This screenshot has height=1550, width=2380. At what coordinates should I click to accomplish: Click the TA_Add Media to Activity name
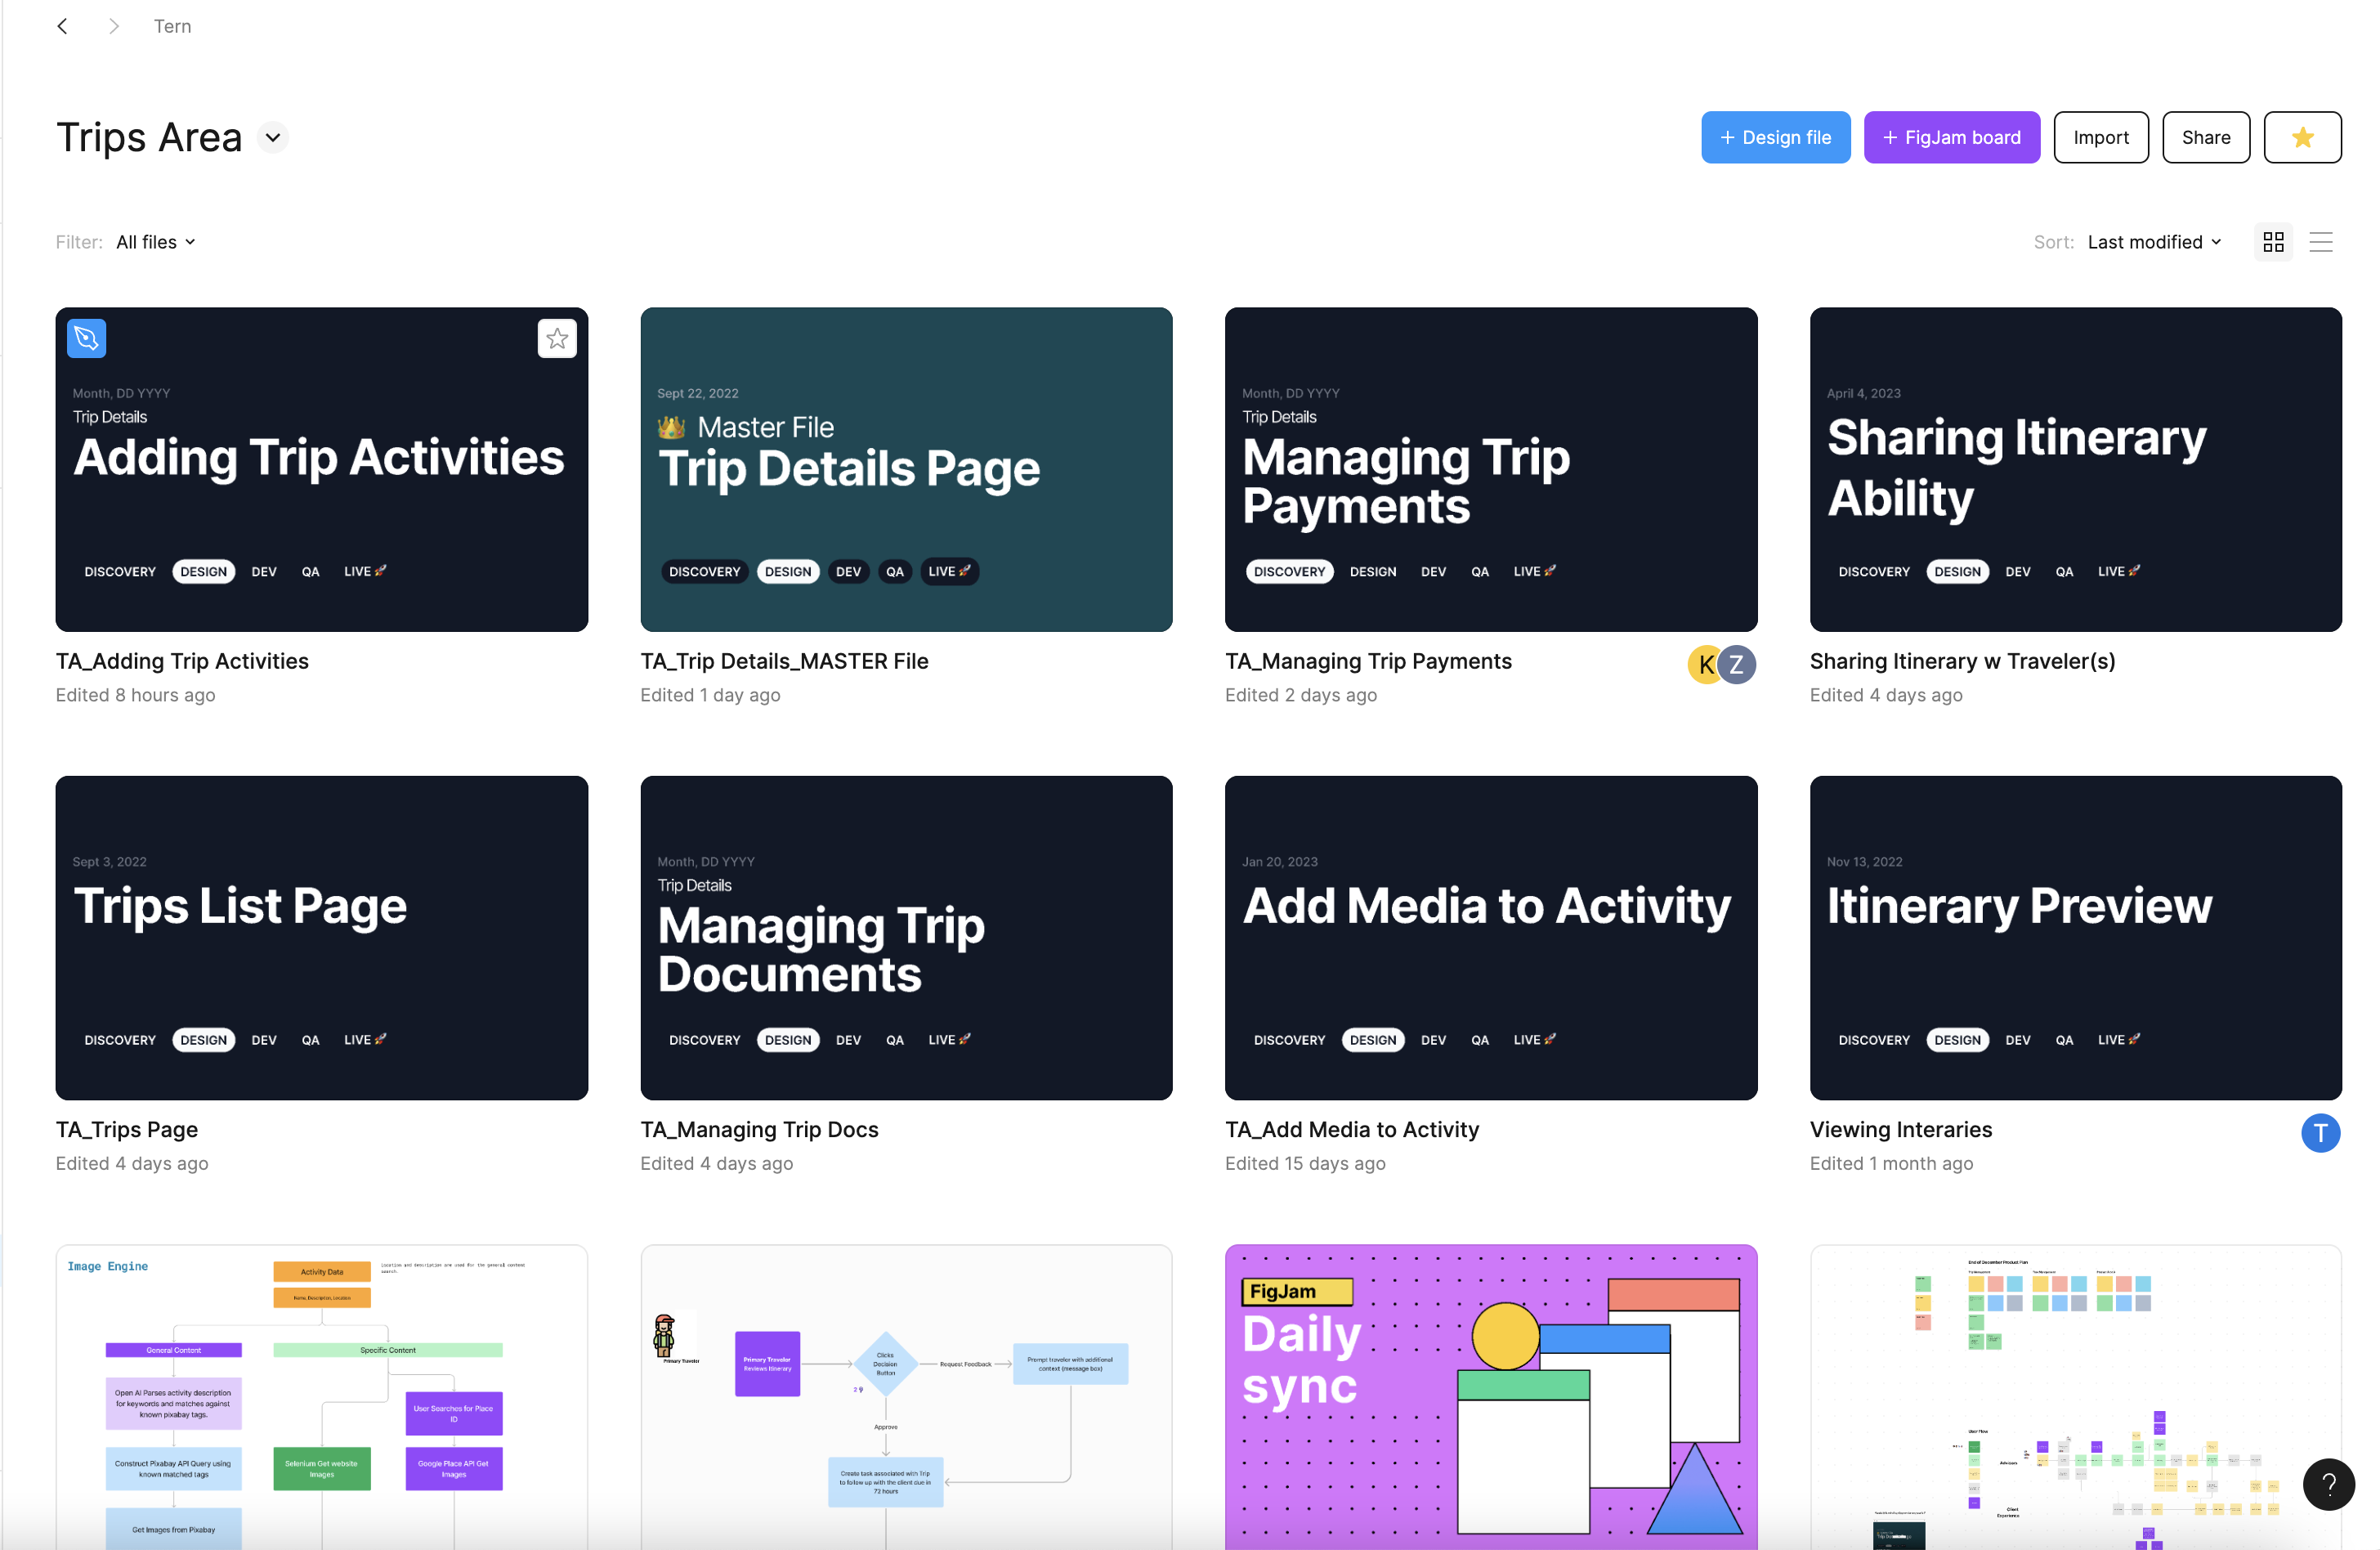point(1352,1129)
